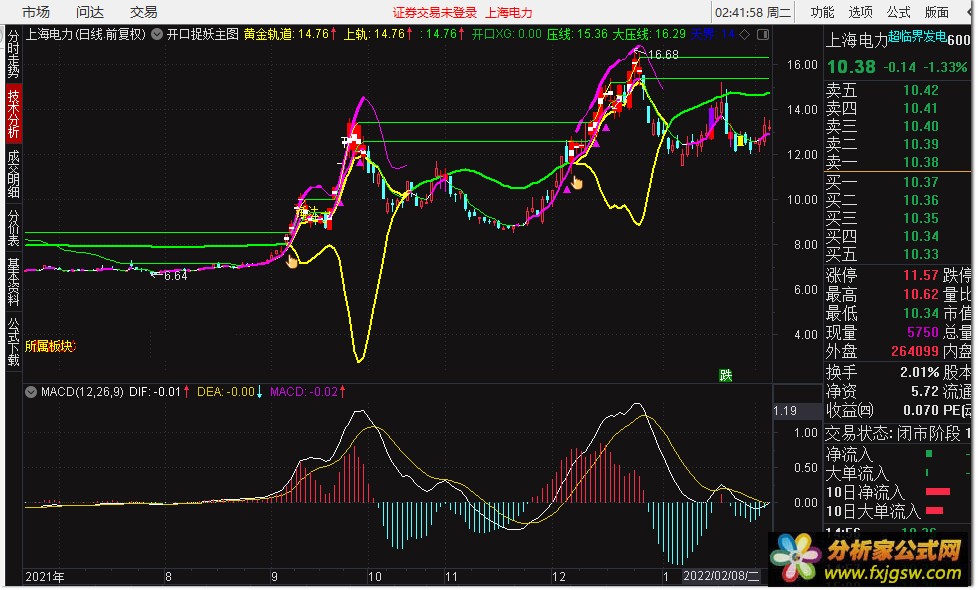Click the 外盘 value 264099
This screenshot has height=590, width=978.
[x=915, y=351]
